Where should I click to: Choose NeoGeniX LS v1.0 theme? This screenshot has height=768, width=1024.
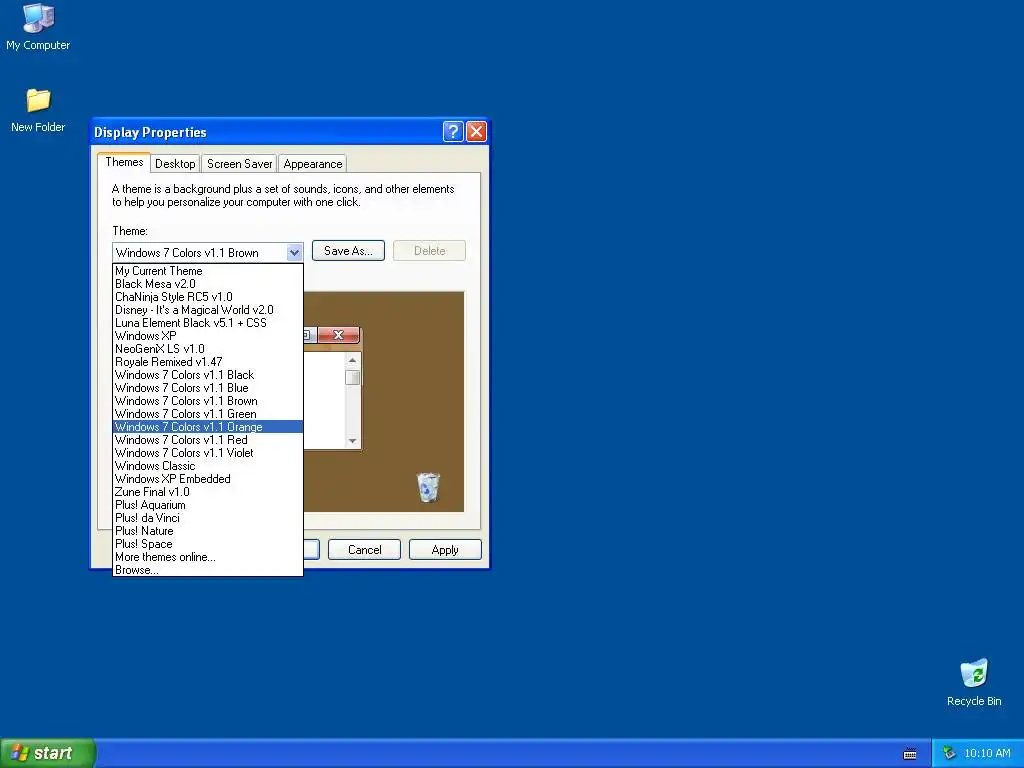(x=208, y=349)
